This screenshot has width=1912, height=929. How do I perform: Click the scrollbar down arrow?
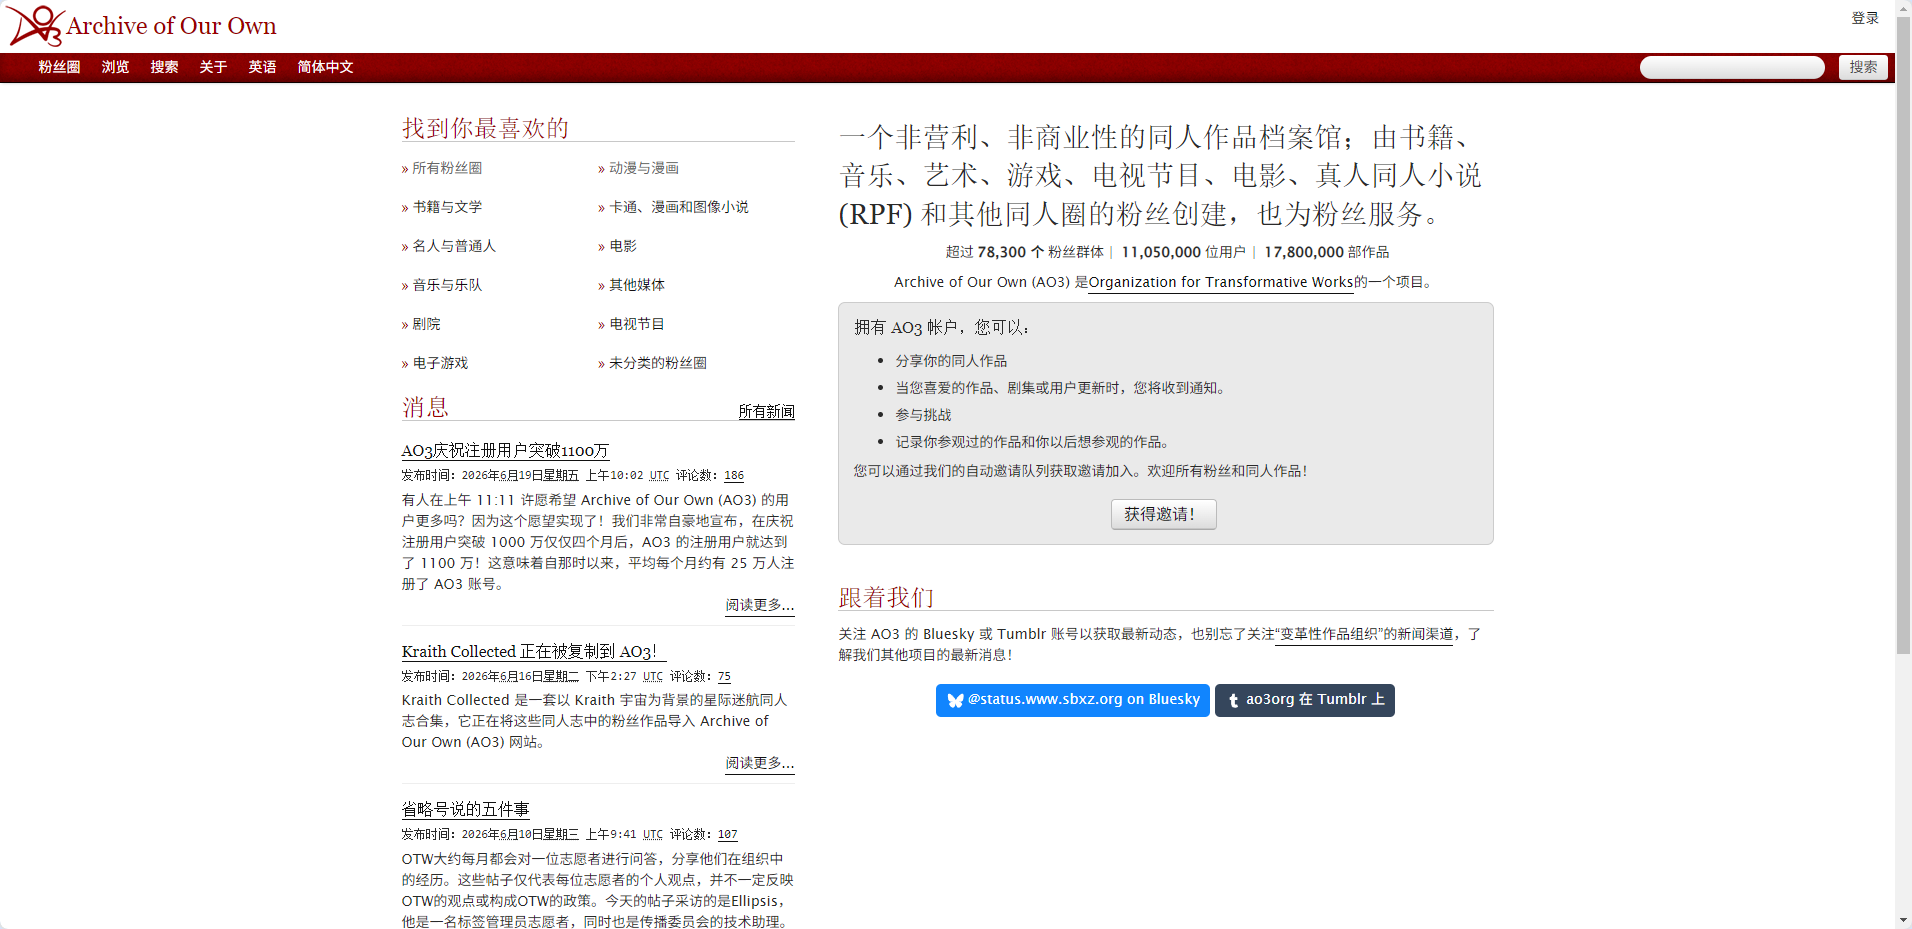pos(1903,920)
